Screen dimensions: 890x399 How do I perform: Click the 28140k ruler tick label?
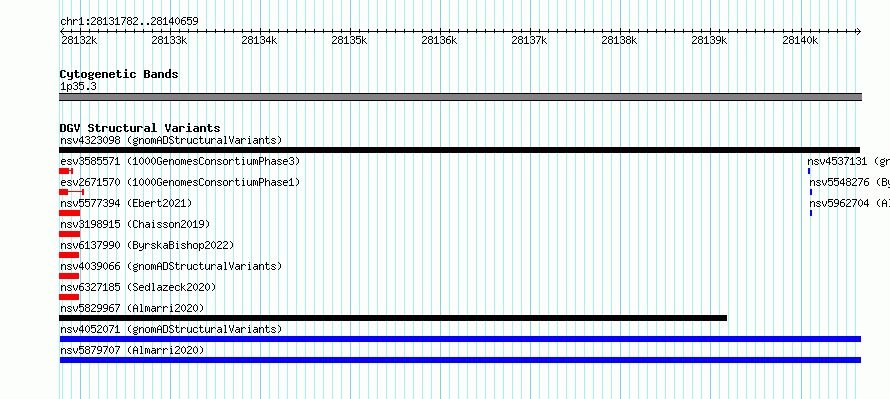coord(800,40)
